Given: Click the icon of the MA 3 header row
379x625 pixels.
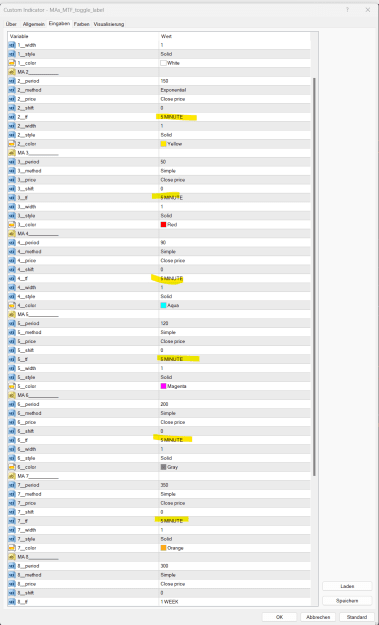Looking at the screenshot, I should [x=12, y=153].
